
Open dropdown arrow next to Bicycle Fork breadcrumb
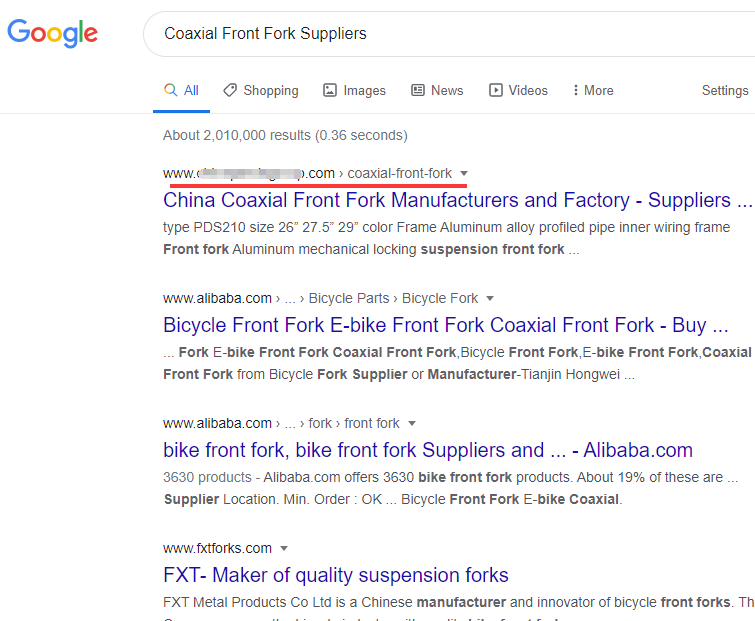489,299
